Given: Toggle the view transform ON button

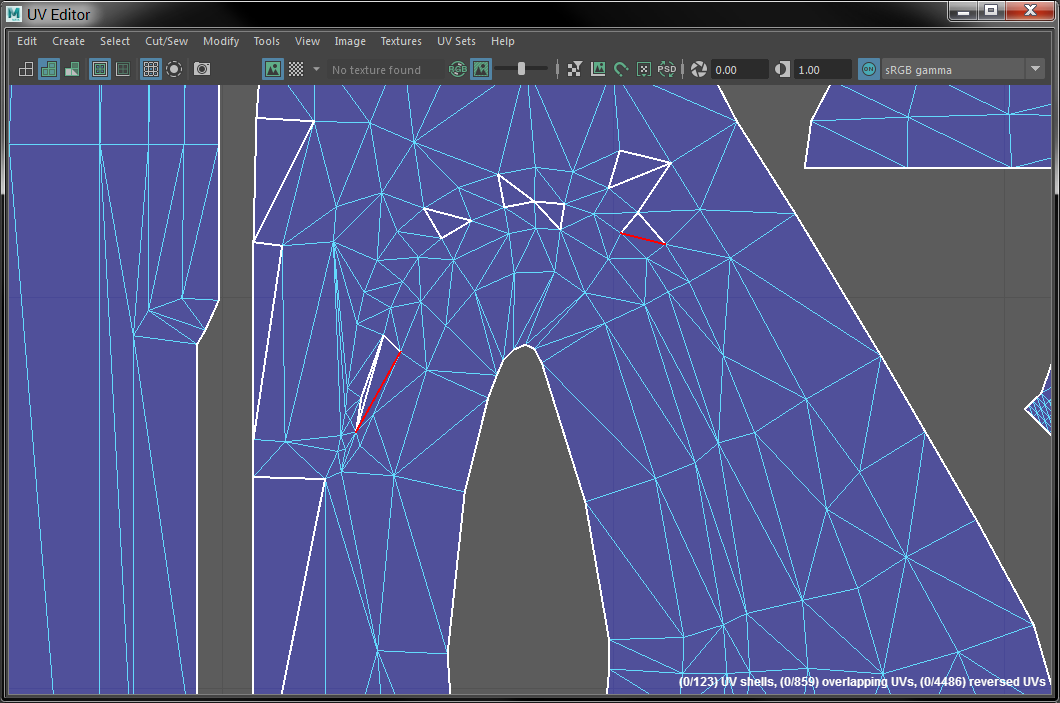Looking at the screenshot, I should pyautogui.click(x=869, y=69).
